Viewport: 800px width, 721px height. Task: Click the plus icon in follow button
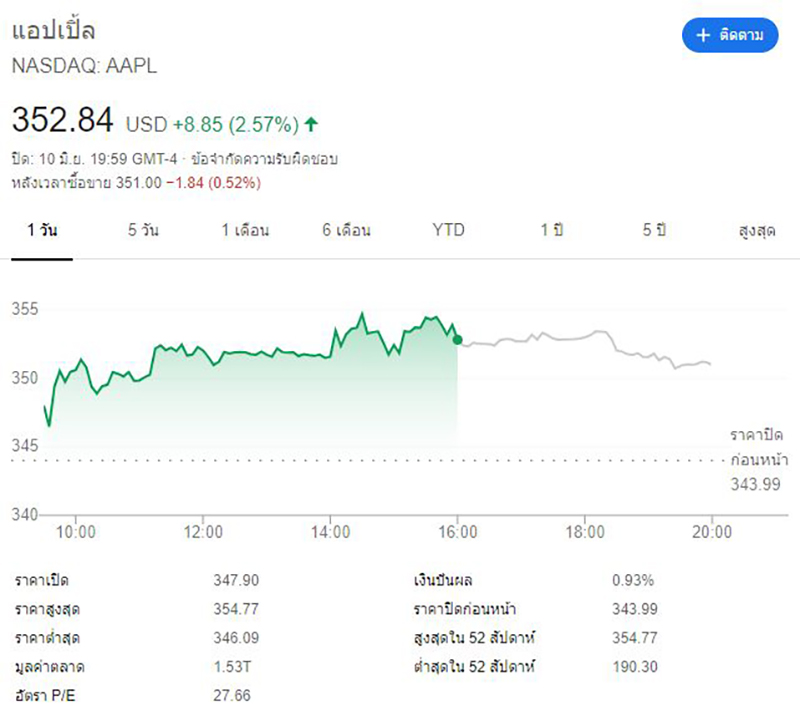pos(702,36)
